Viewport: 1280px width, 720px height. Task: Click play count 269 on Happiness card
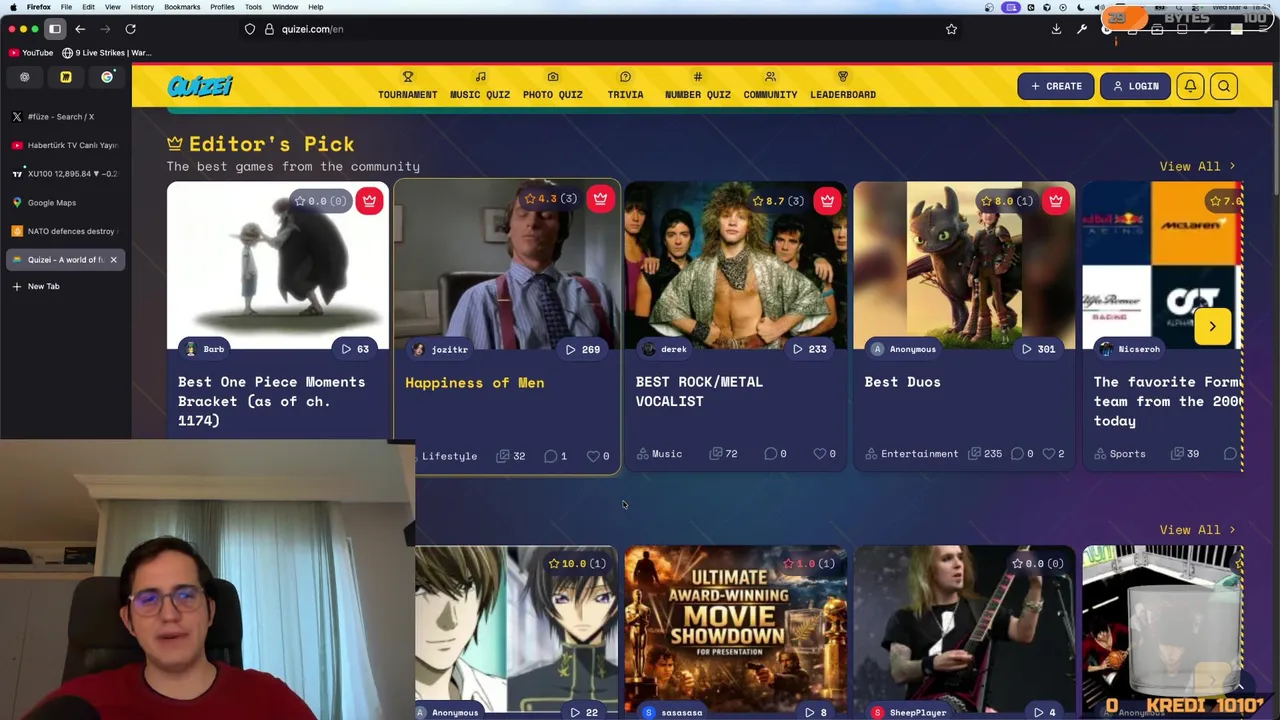point(582,349)
